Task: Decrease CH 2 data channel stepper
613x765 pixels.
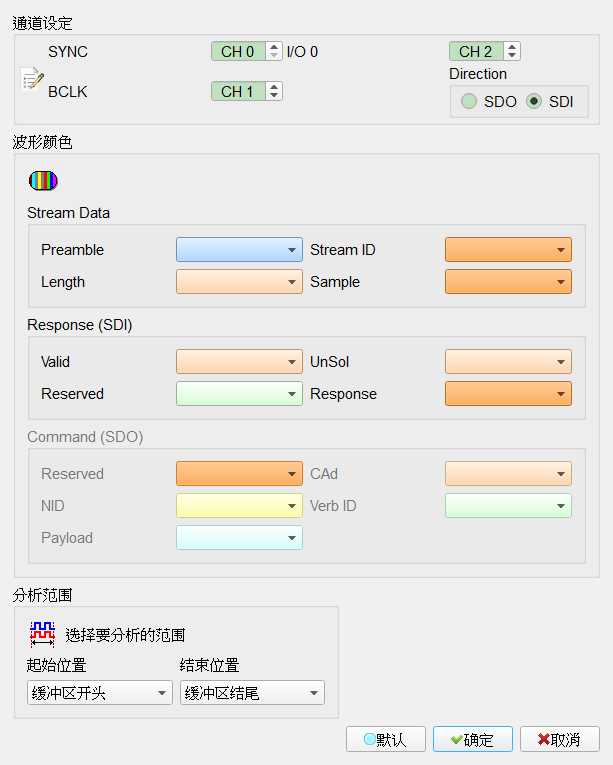Action: click(512, 55)
